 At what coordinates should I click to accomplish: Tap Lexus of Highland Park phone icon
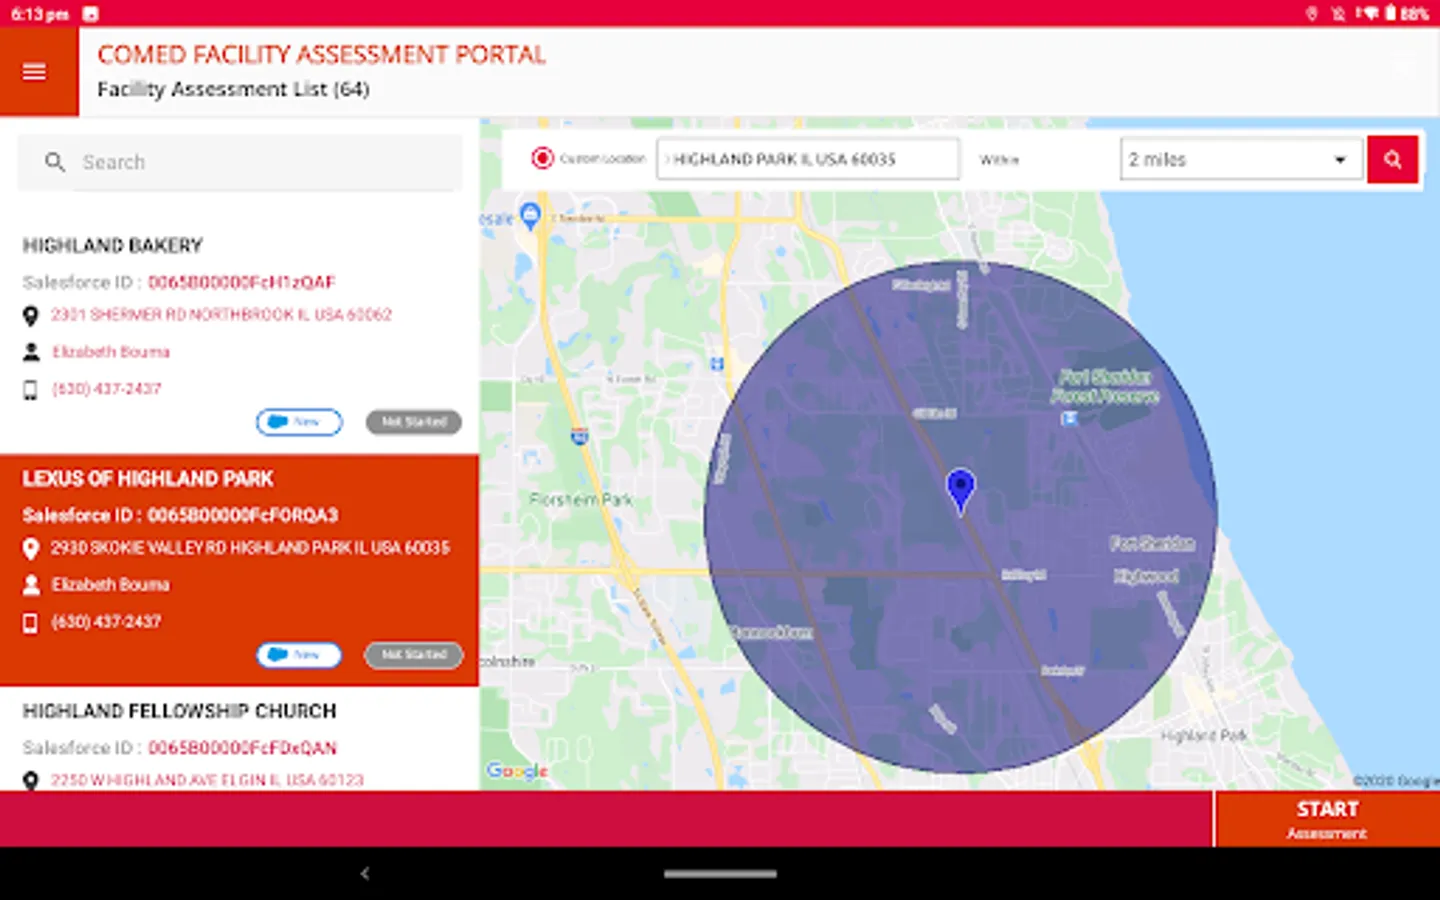pos(31,623)
